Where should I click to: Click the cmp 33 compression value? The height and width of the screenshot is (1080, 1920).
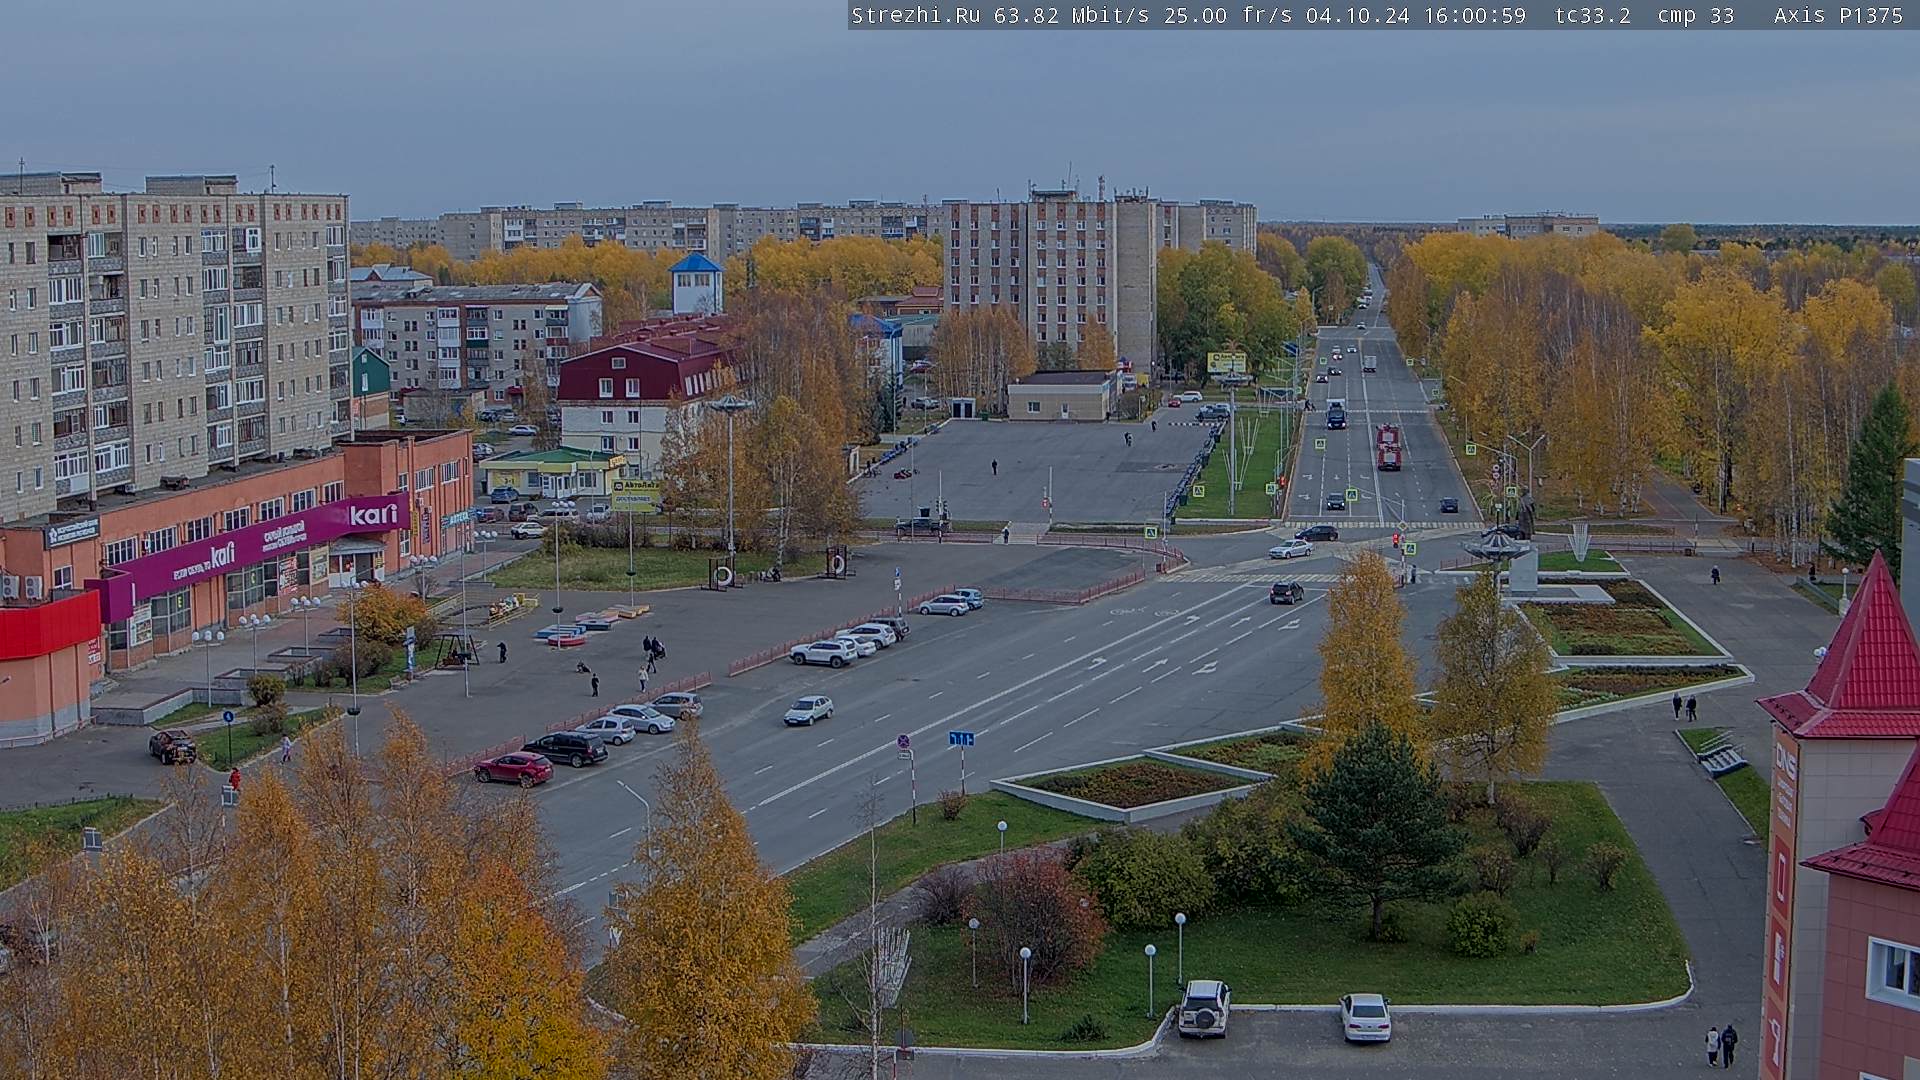pyautogui.click(x=1695, y=15)
